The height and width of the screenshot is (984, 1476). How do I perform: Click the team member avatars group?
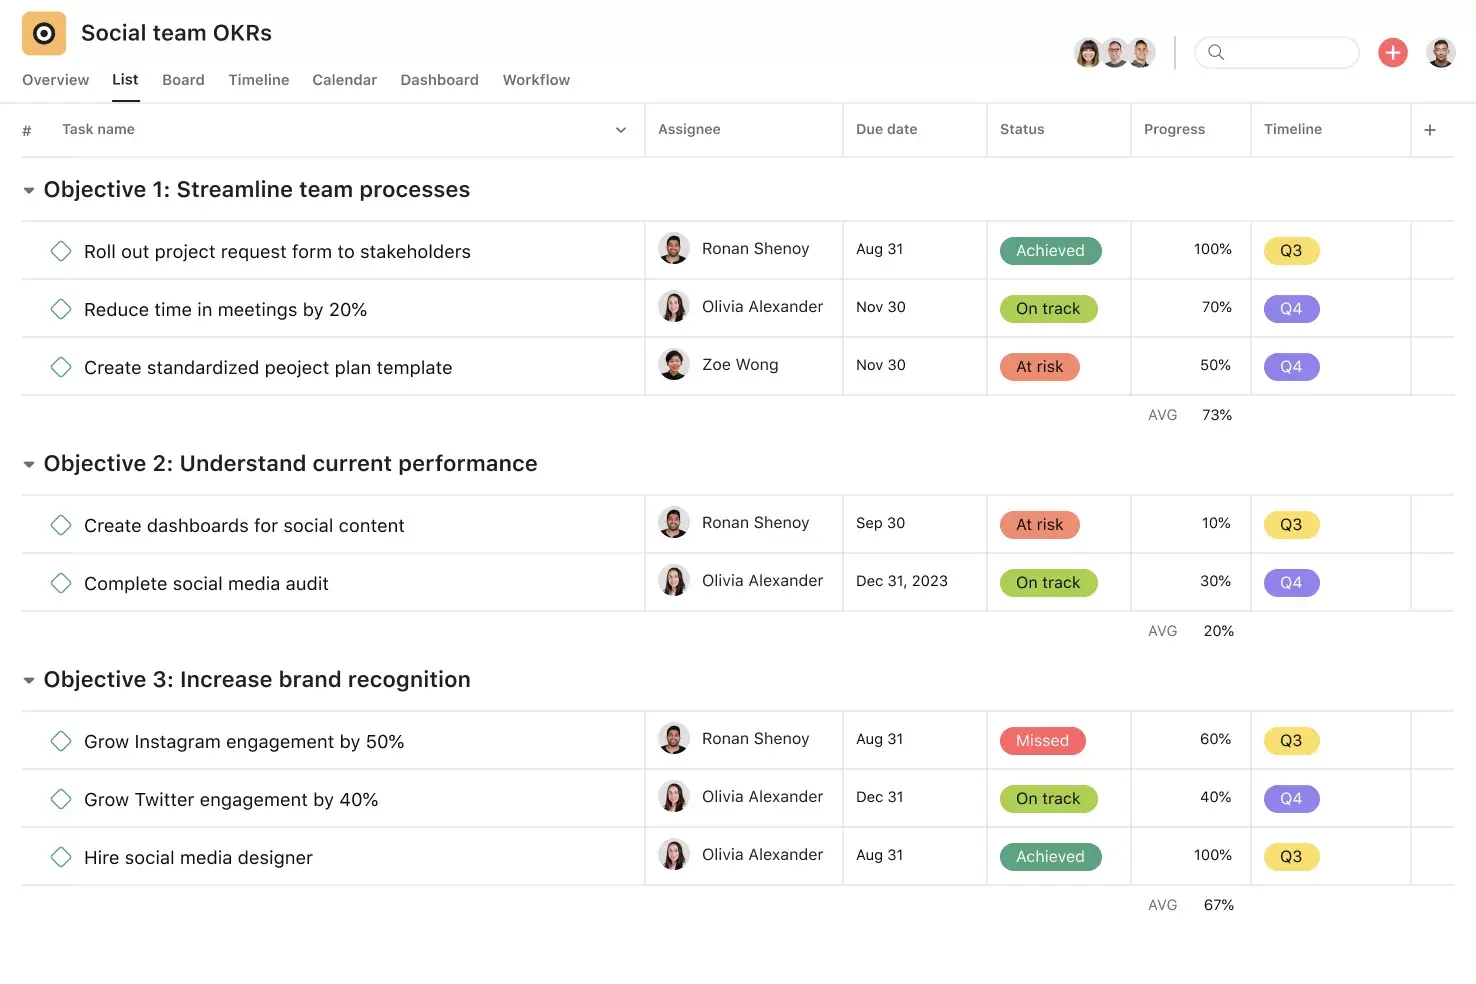[1114, 52]
